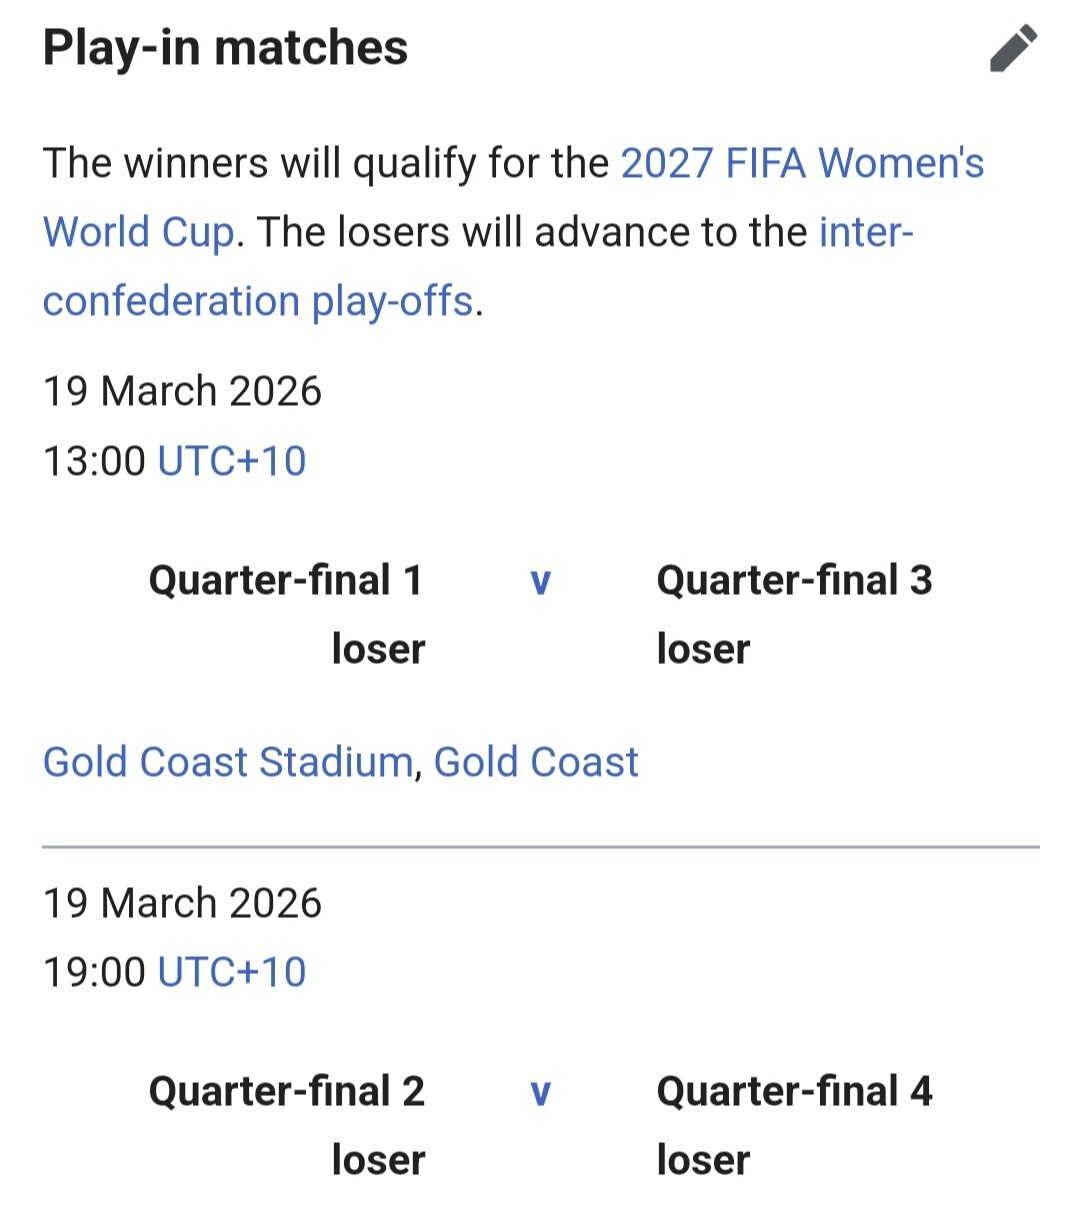The height and width of the screenshot is (1215, 1080).
Task: Click the pencil edit icon beside Play-in matches
Action: (1013, 49)
